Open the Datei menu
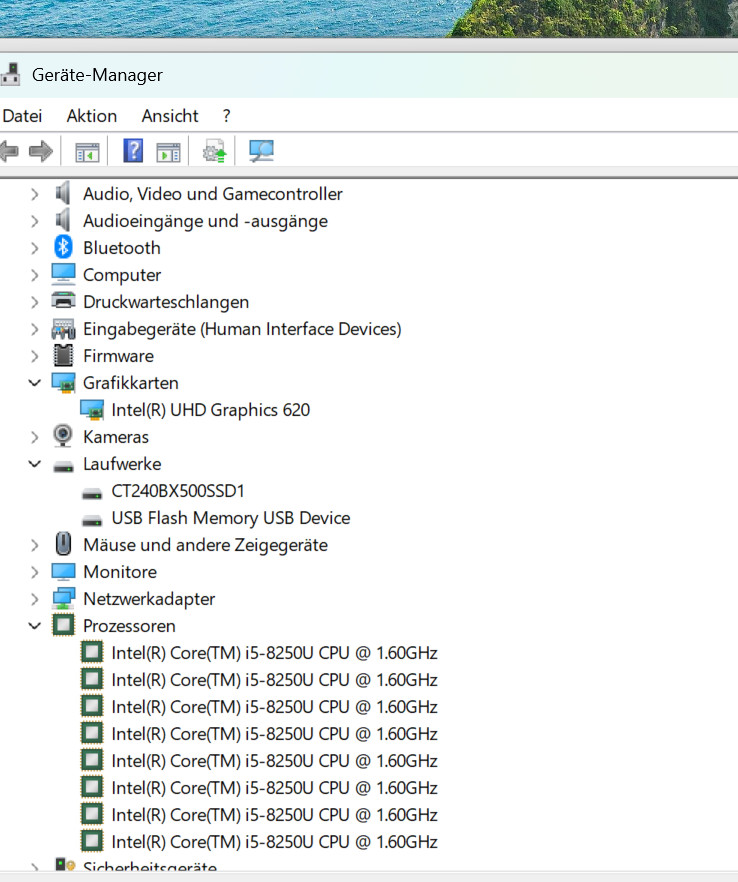This screenshot has width=738, height=882. point(22,116)
